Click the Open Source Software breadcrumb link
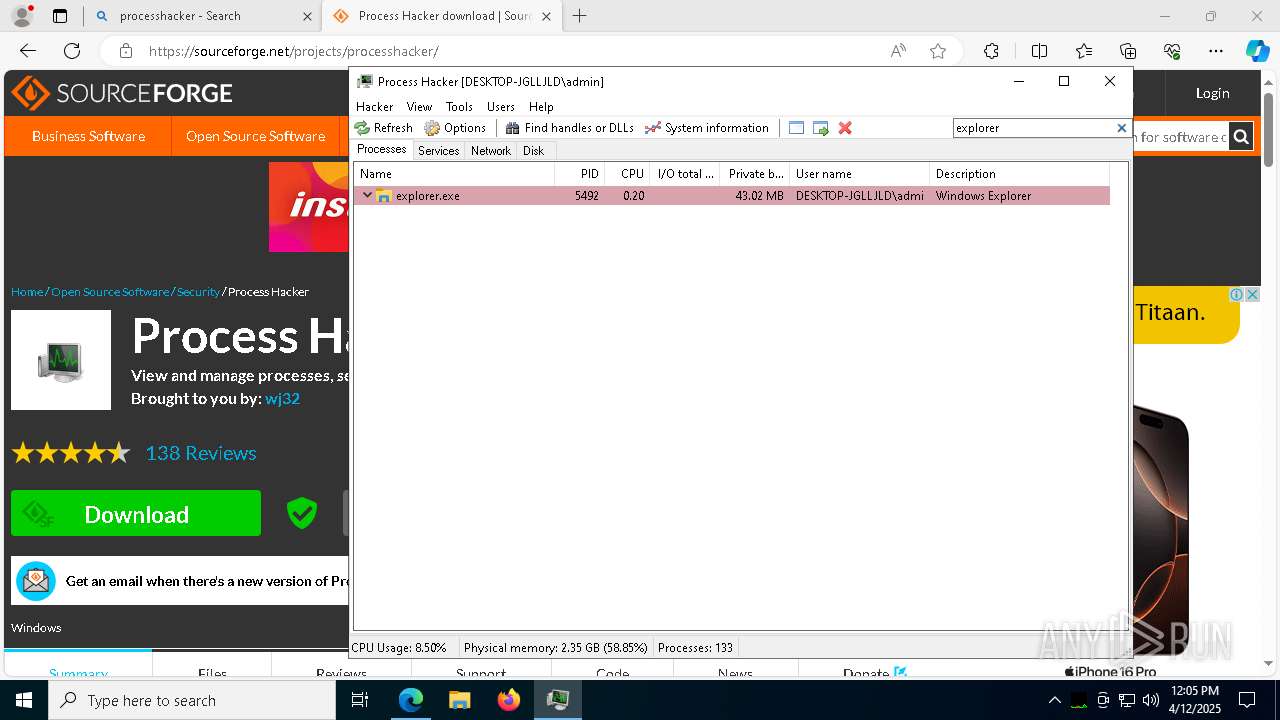This screenshot has height=720, width=1280. [x=110, y=292]
